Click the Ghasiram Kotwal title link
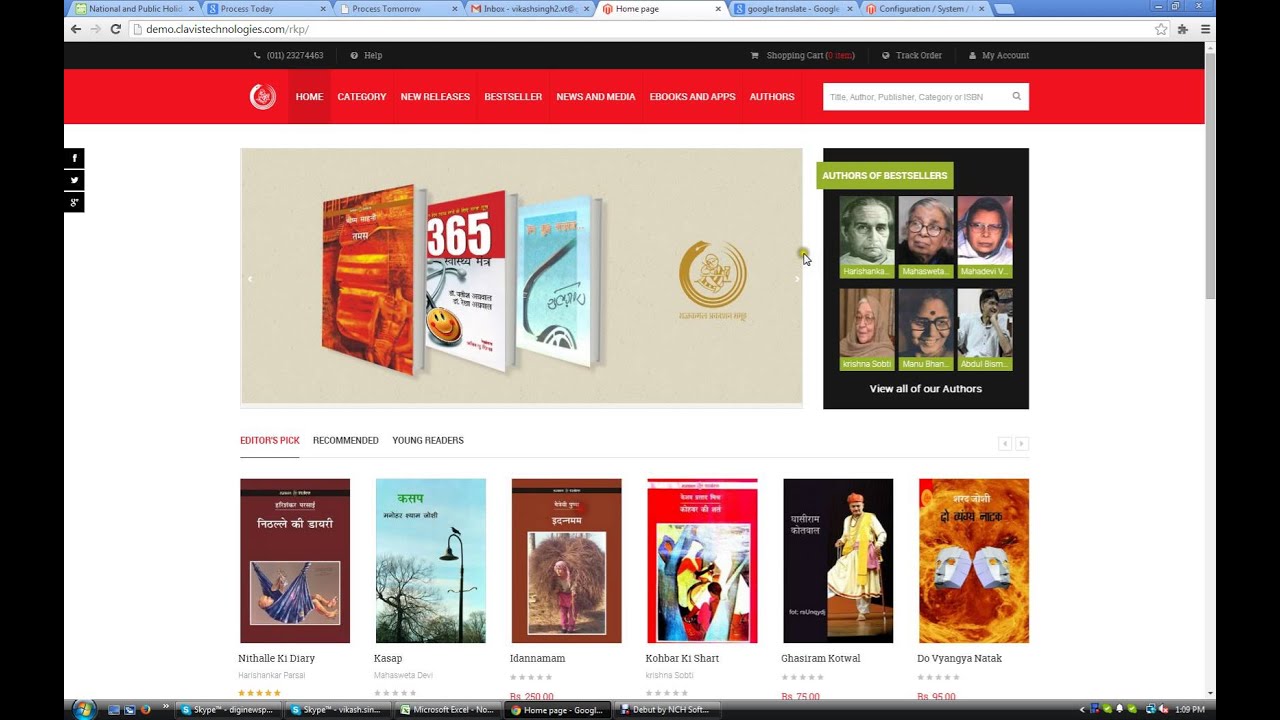This screenshot has height=720, width=1280. coord(821,658)
